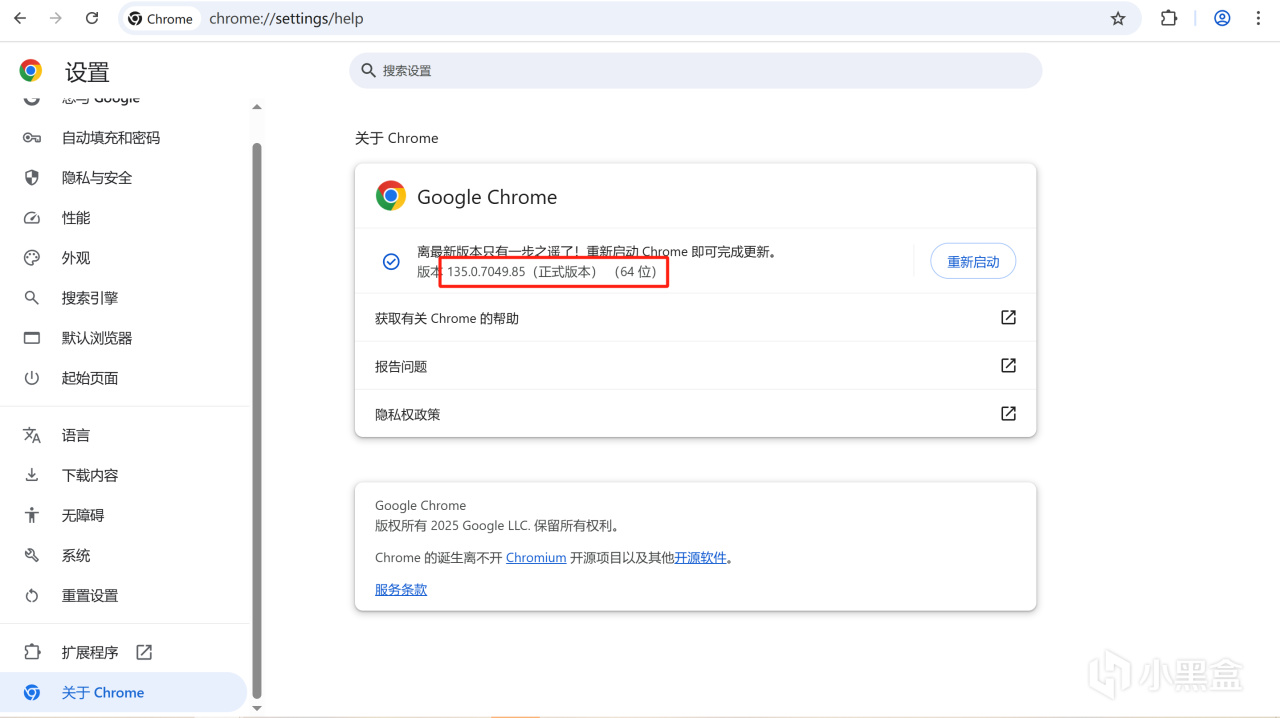This screenshot has height=718, width=1280.
Task: Click the sidebar scroll down arrow
Action: click(x=257, y=708)
